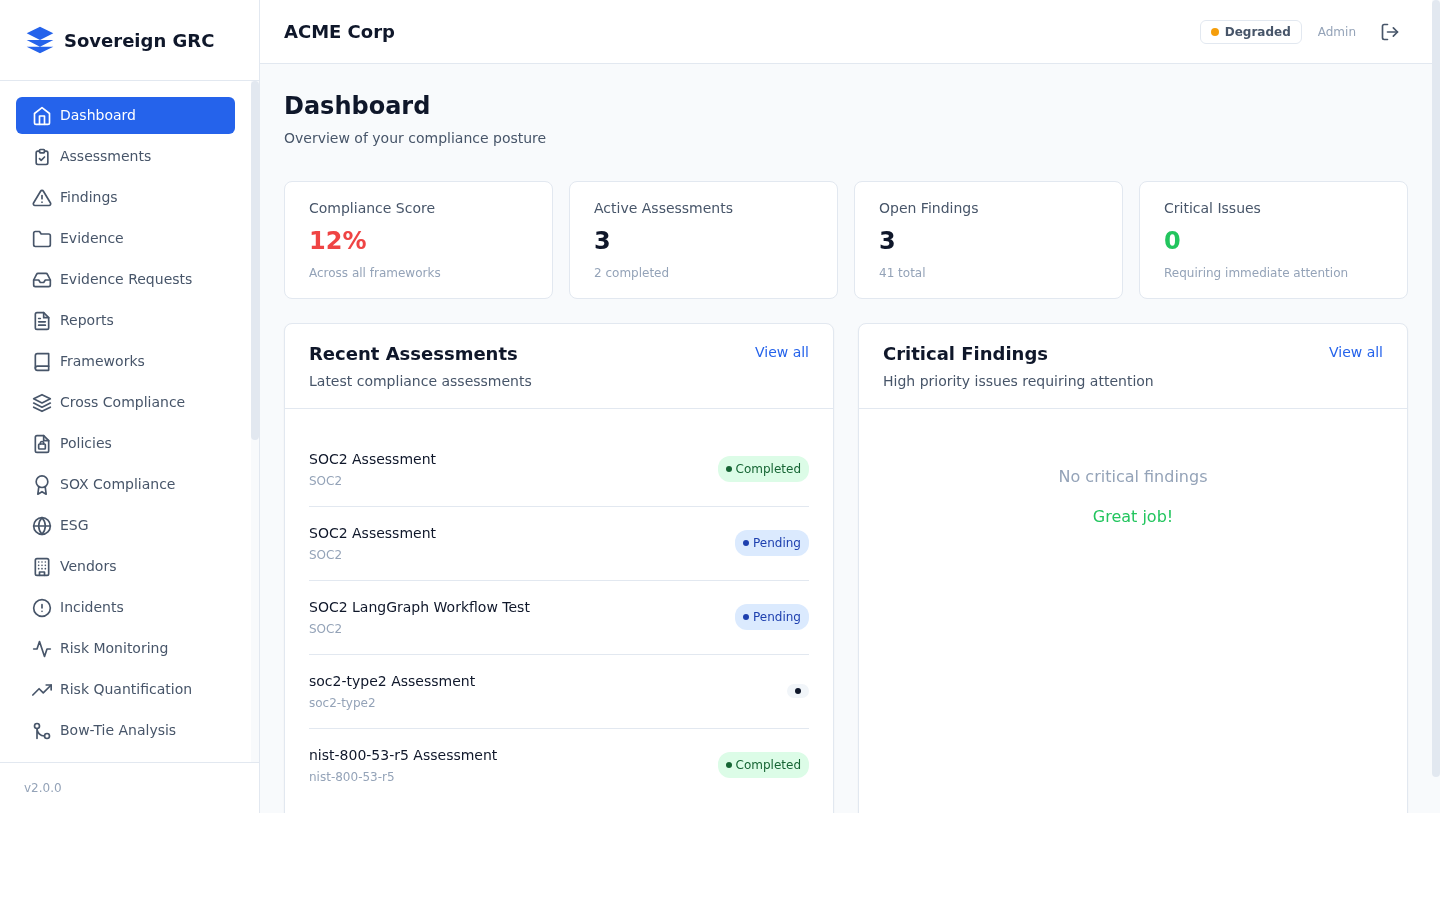Open the Bow-Tie Analysis icon
Screen dimensions: 1440x900
coord(41,730)
